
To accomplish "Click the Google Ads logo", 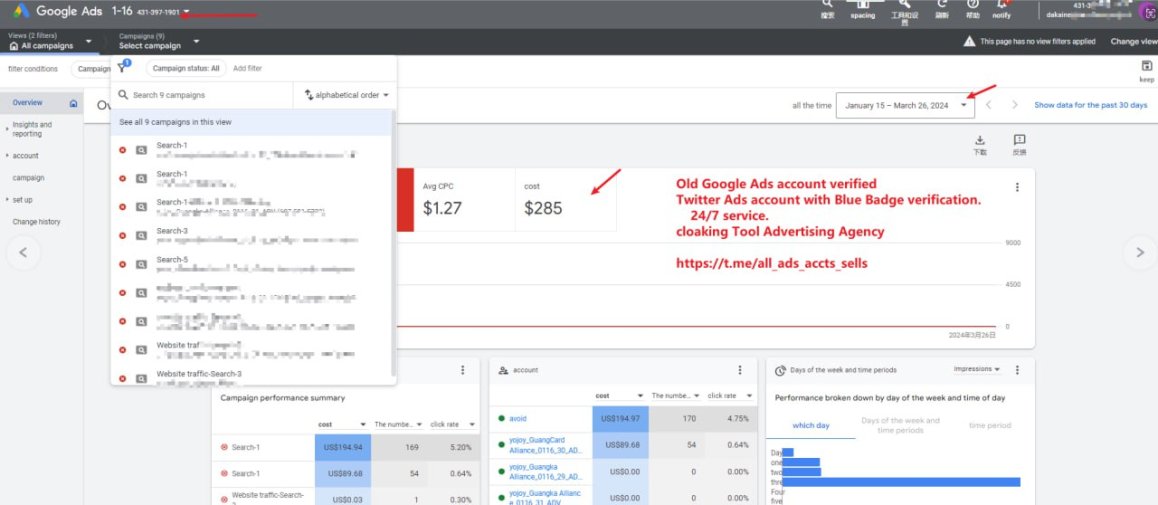I will pos(20,11).
